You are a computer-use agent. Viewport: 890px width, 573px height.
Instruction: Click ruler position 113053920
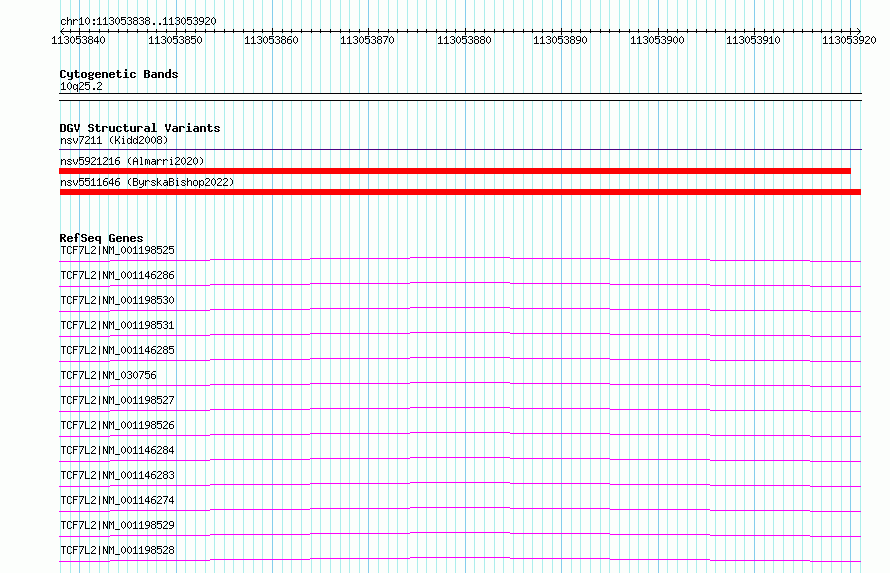pos(849,40)
